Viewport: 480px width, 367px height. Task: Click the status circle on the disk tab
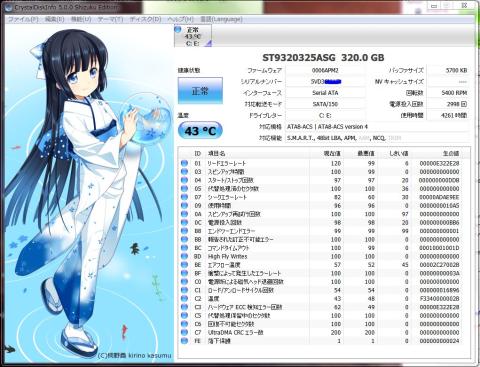(x=178, y=29)
